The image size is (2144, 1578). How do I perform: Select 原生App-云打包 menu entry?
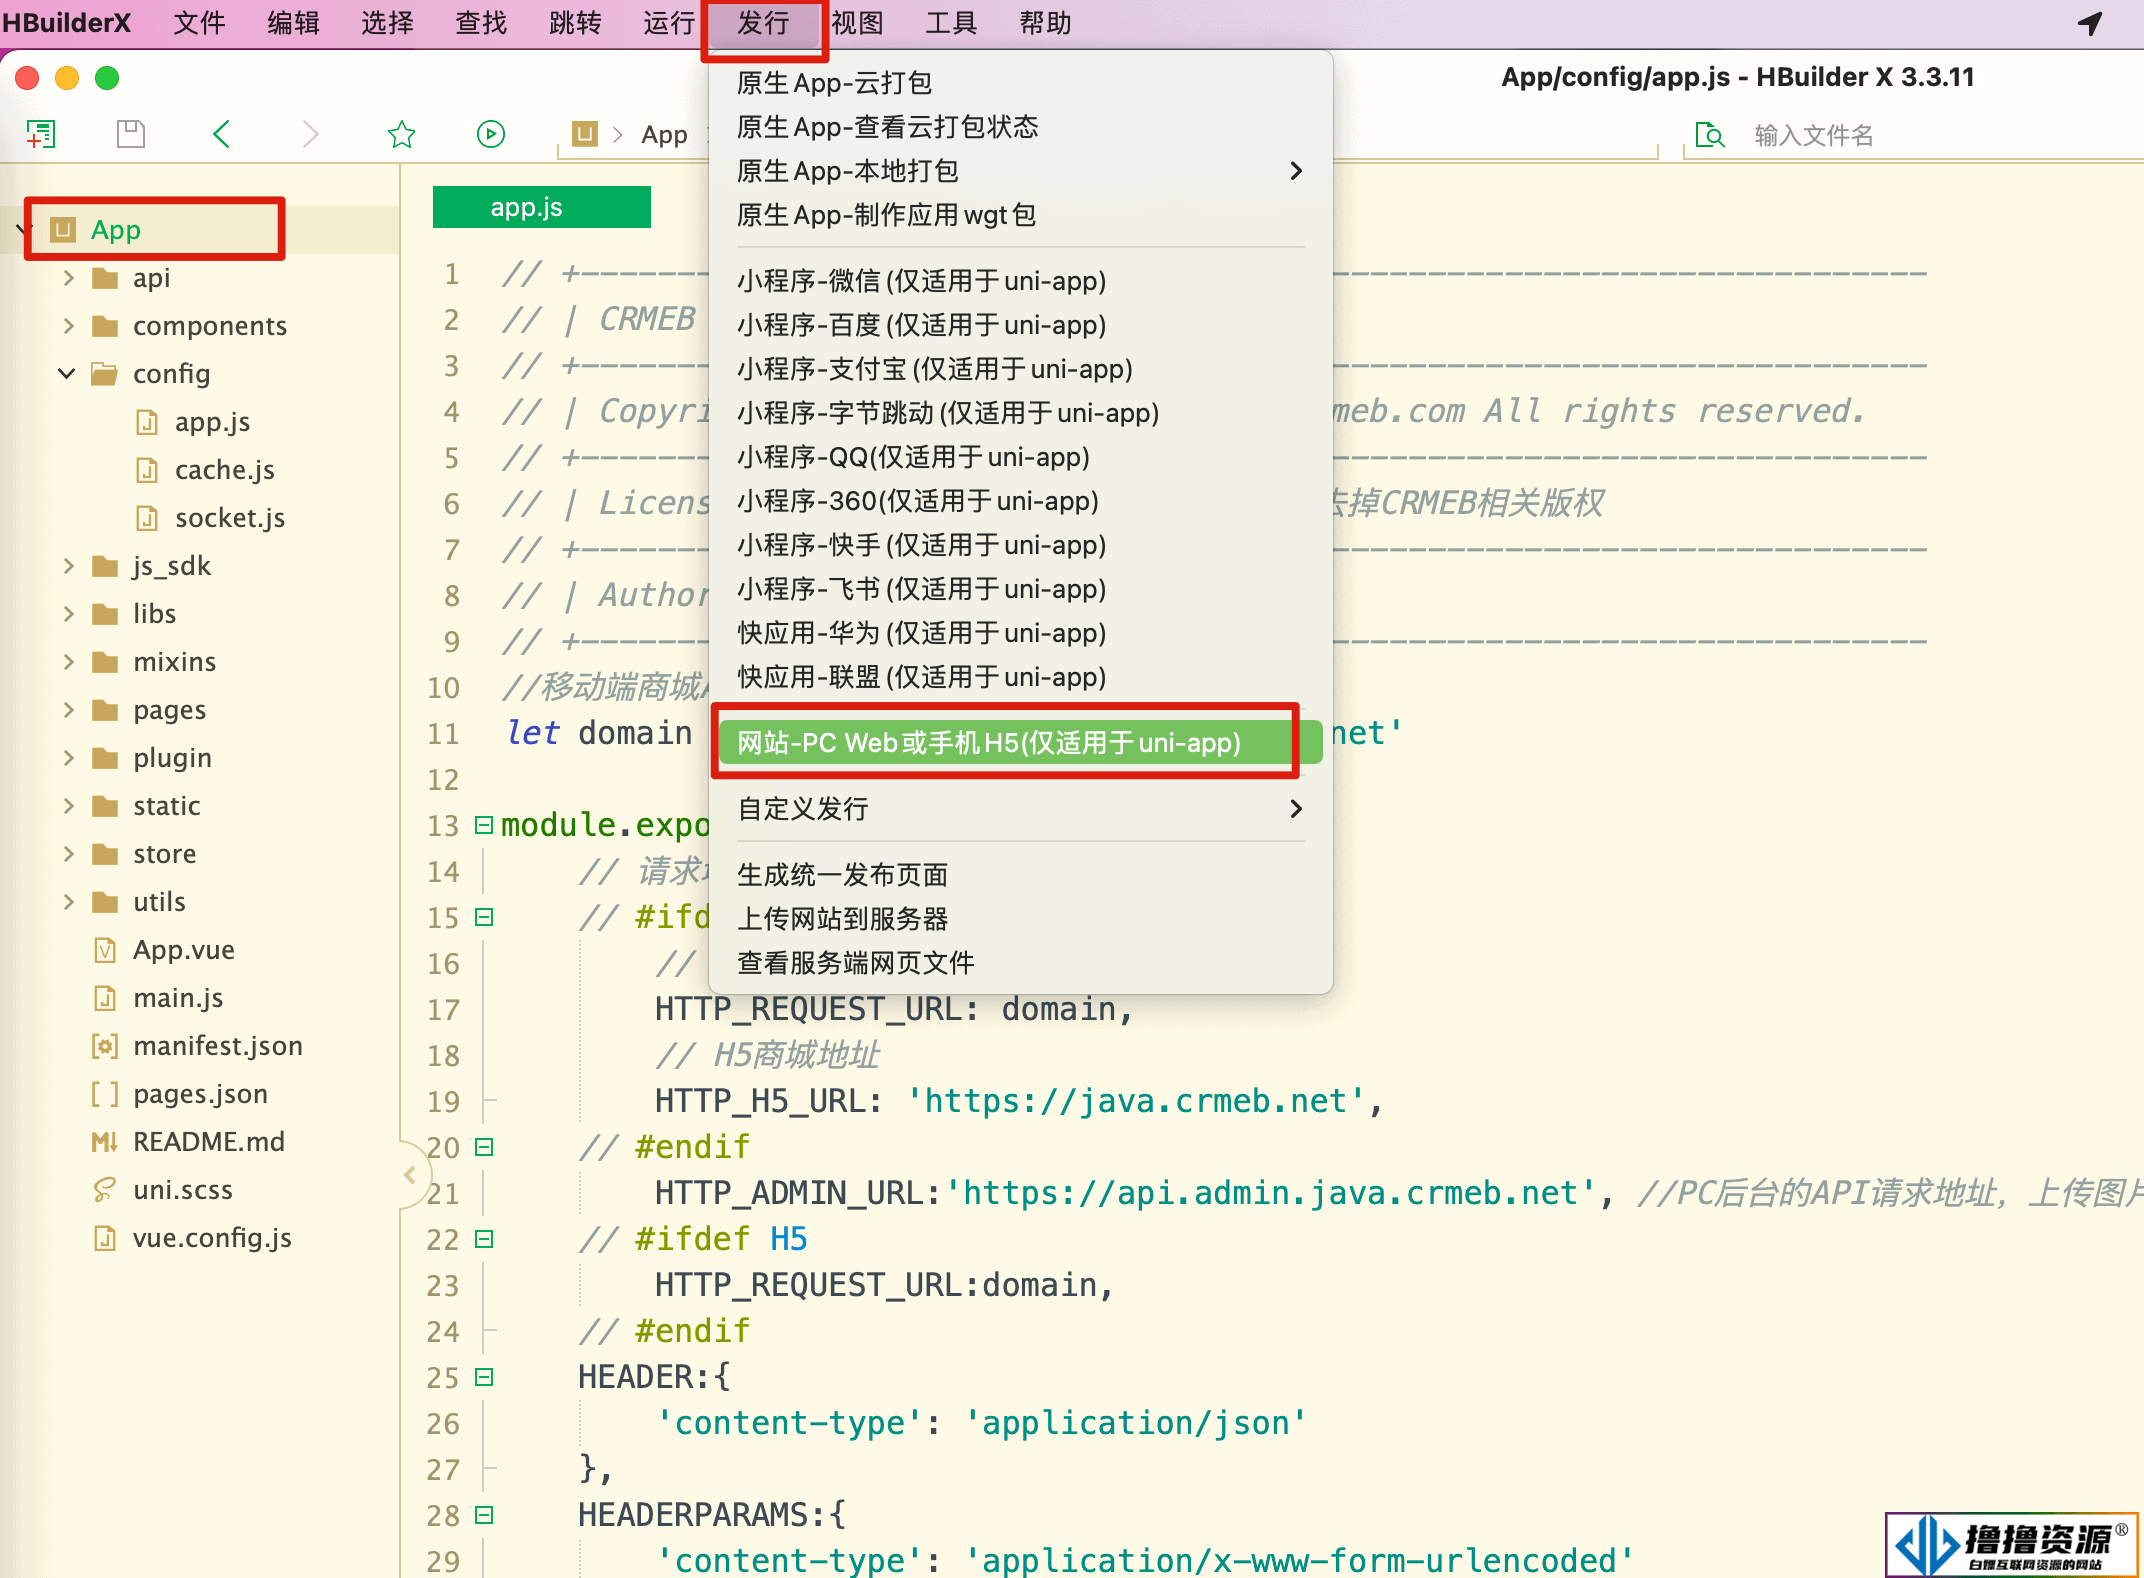tap(1020, 83)
